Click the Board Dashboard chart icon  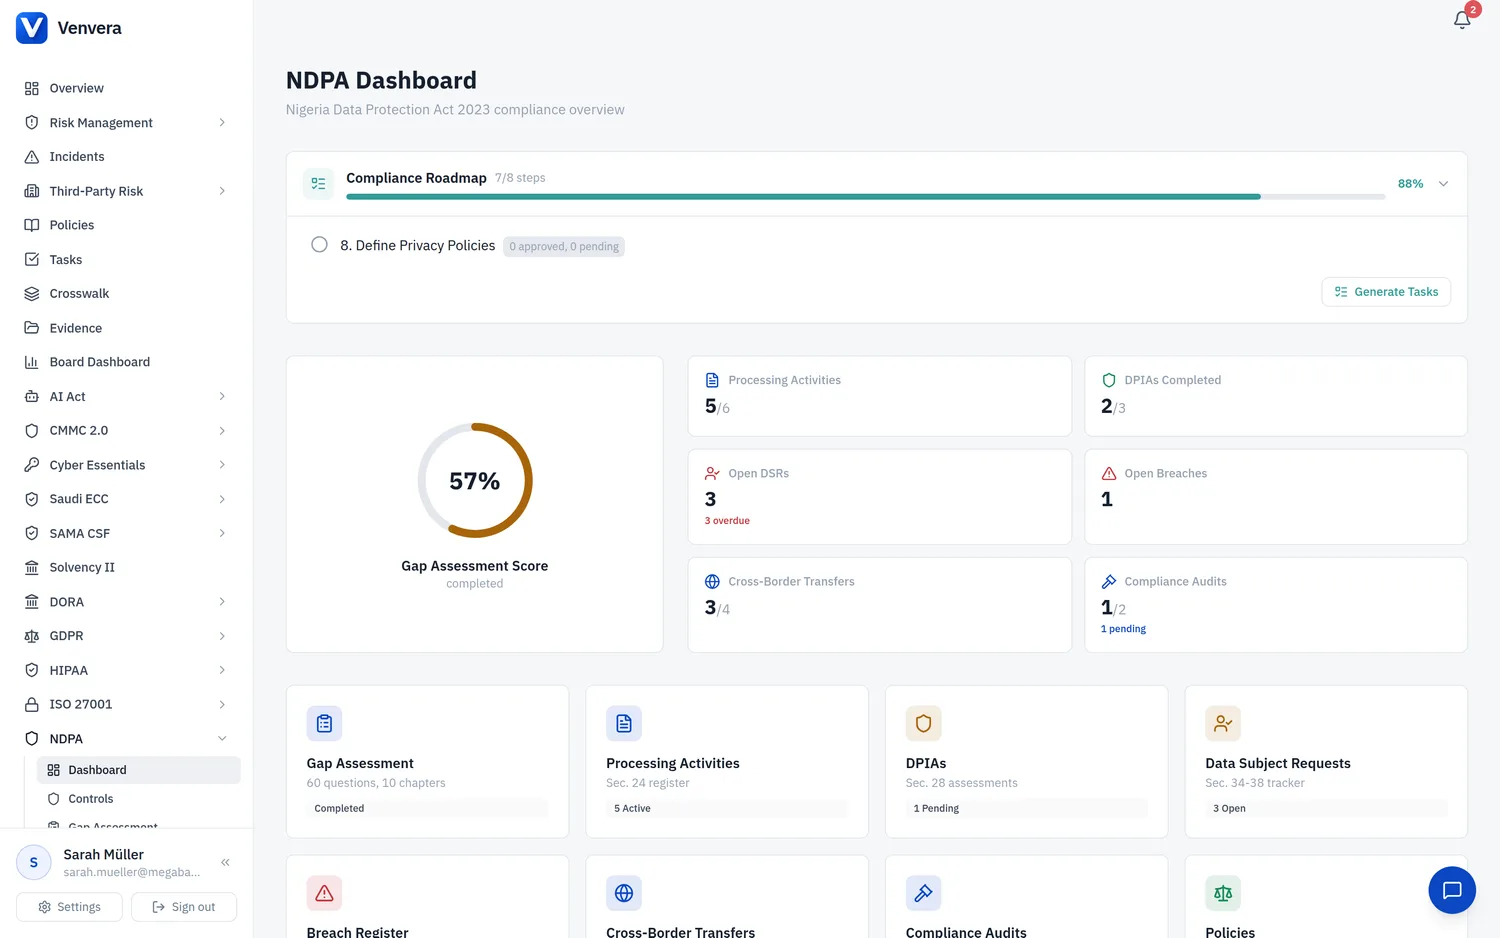[32, 362]
